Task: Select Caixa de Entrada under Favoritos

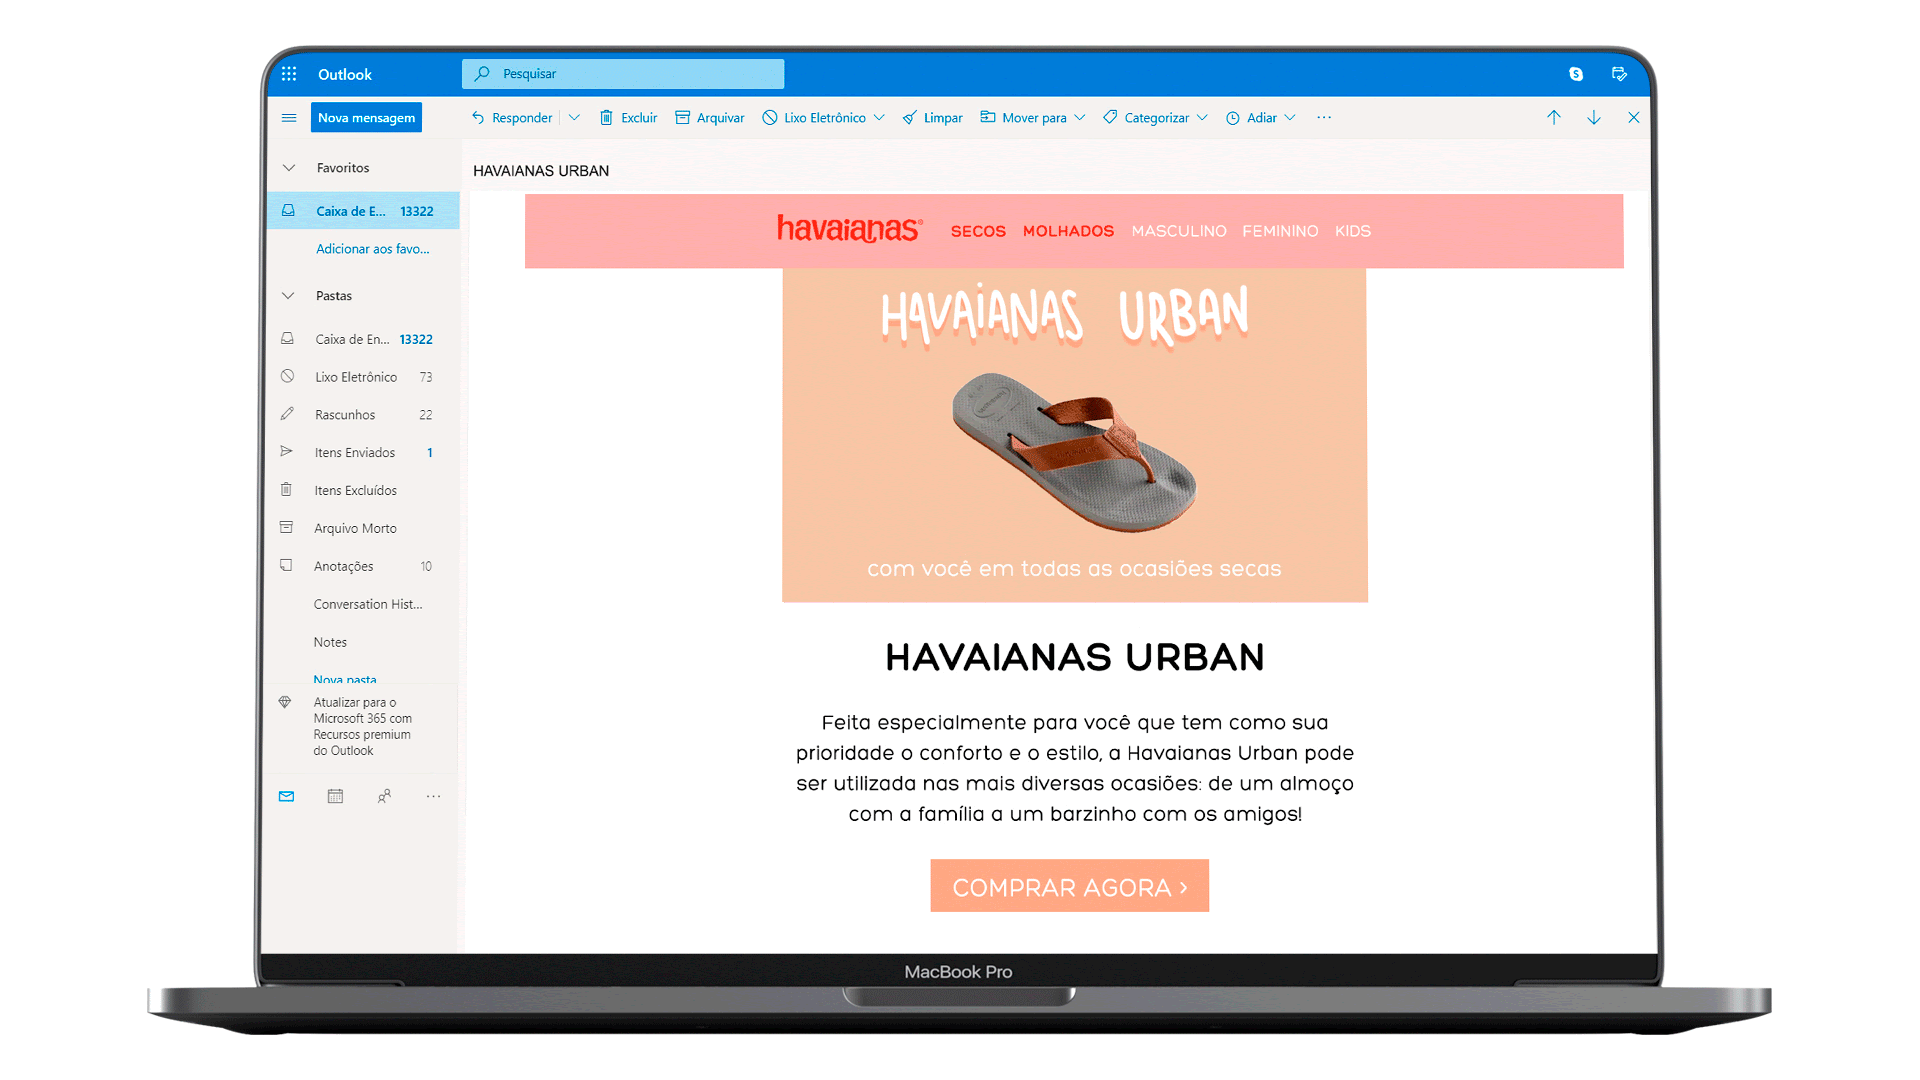Action: [363, 211]
